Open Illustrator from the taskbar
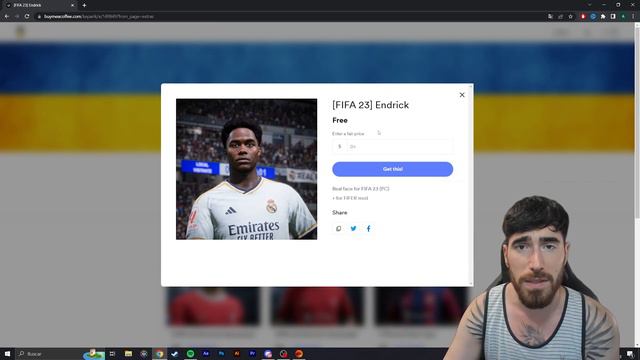This screenshot has width=640, height=360. click(237, 353)
